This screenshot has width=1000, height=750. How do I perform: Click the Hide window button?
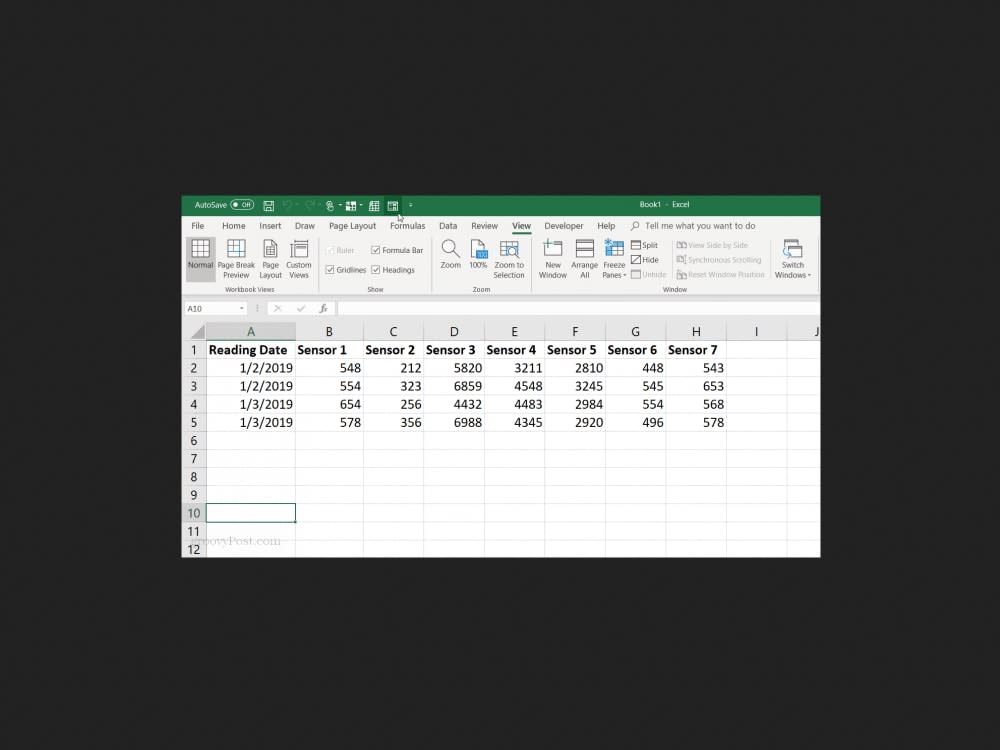(645, 260)
